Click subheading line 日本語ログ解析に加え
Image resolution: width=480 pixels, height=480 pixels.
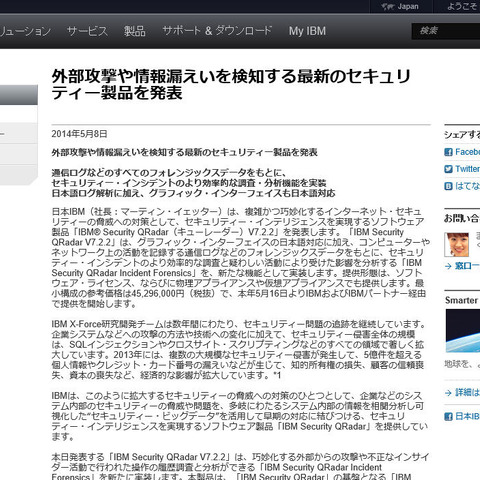pos(193,193)
